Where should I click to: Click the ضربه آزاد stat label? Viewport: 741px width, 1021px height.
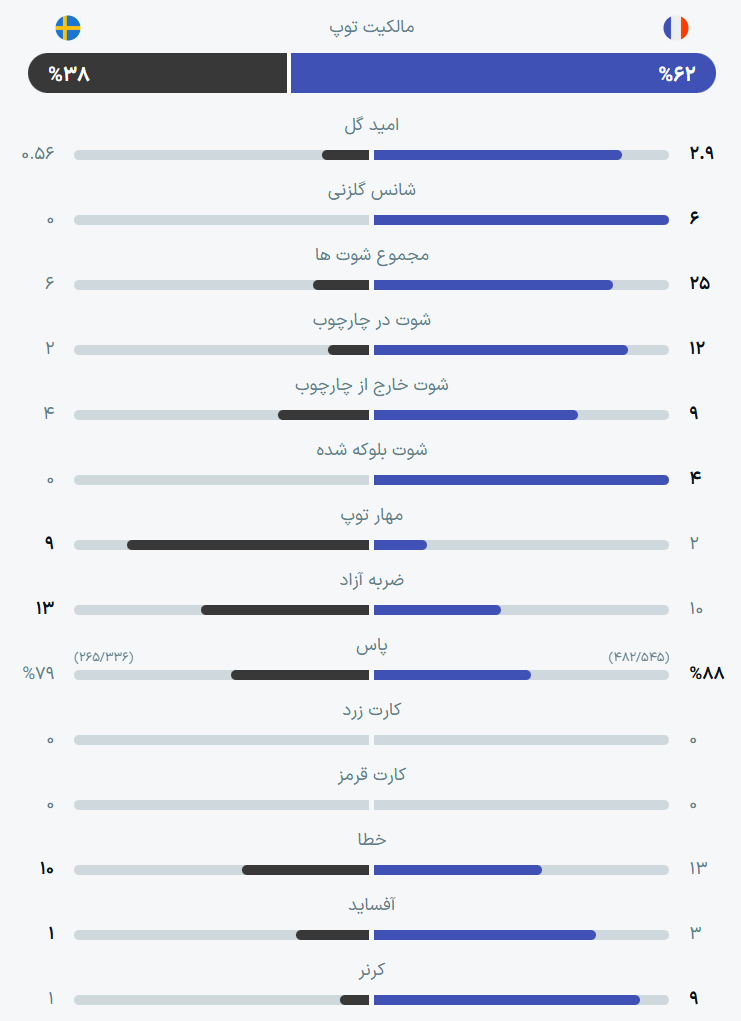click(372, 580)
